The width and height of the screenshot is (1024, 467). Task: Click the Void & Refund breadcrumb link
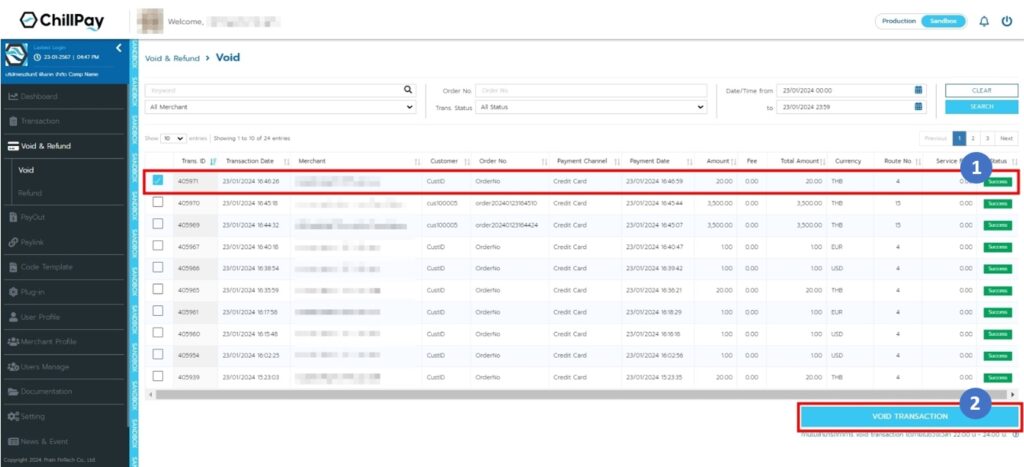coord(172,58)
